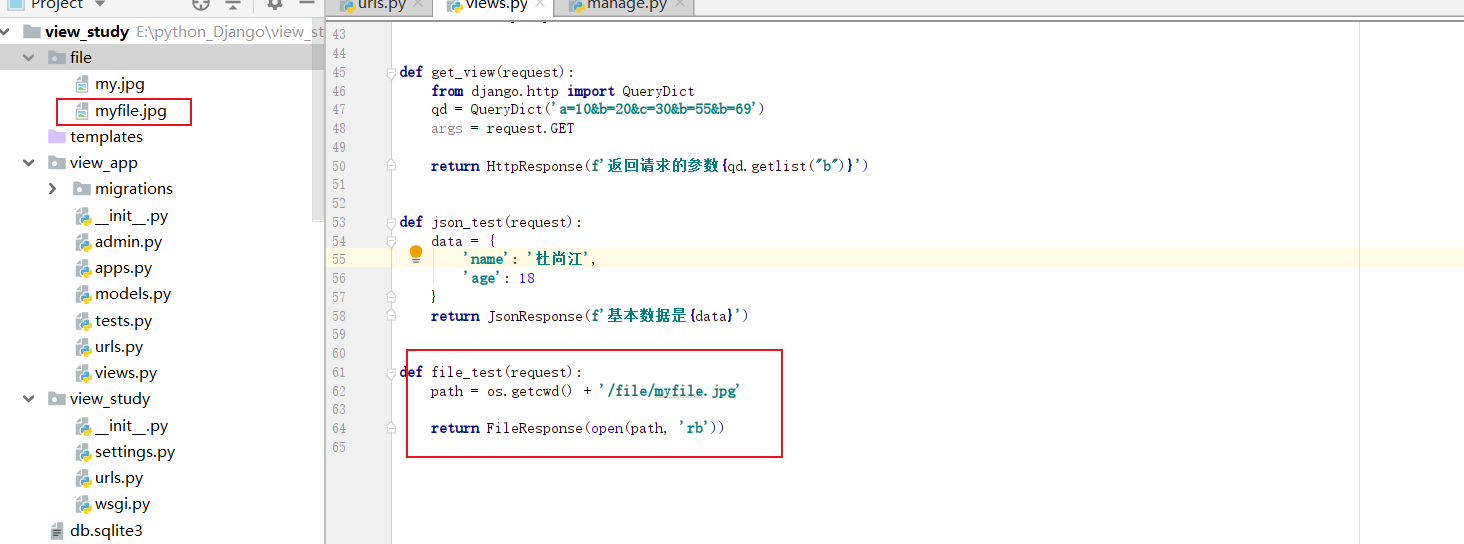Click the folder icon beside migrations
The width and height of the screenshot is (1464, 544).
[82, 189]
